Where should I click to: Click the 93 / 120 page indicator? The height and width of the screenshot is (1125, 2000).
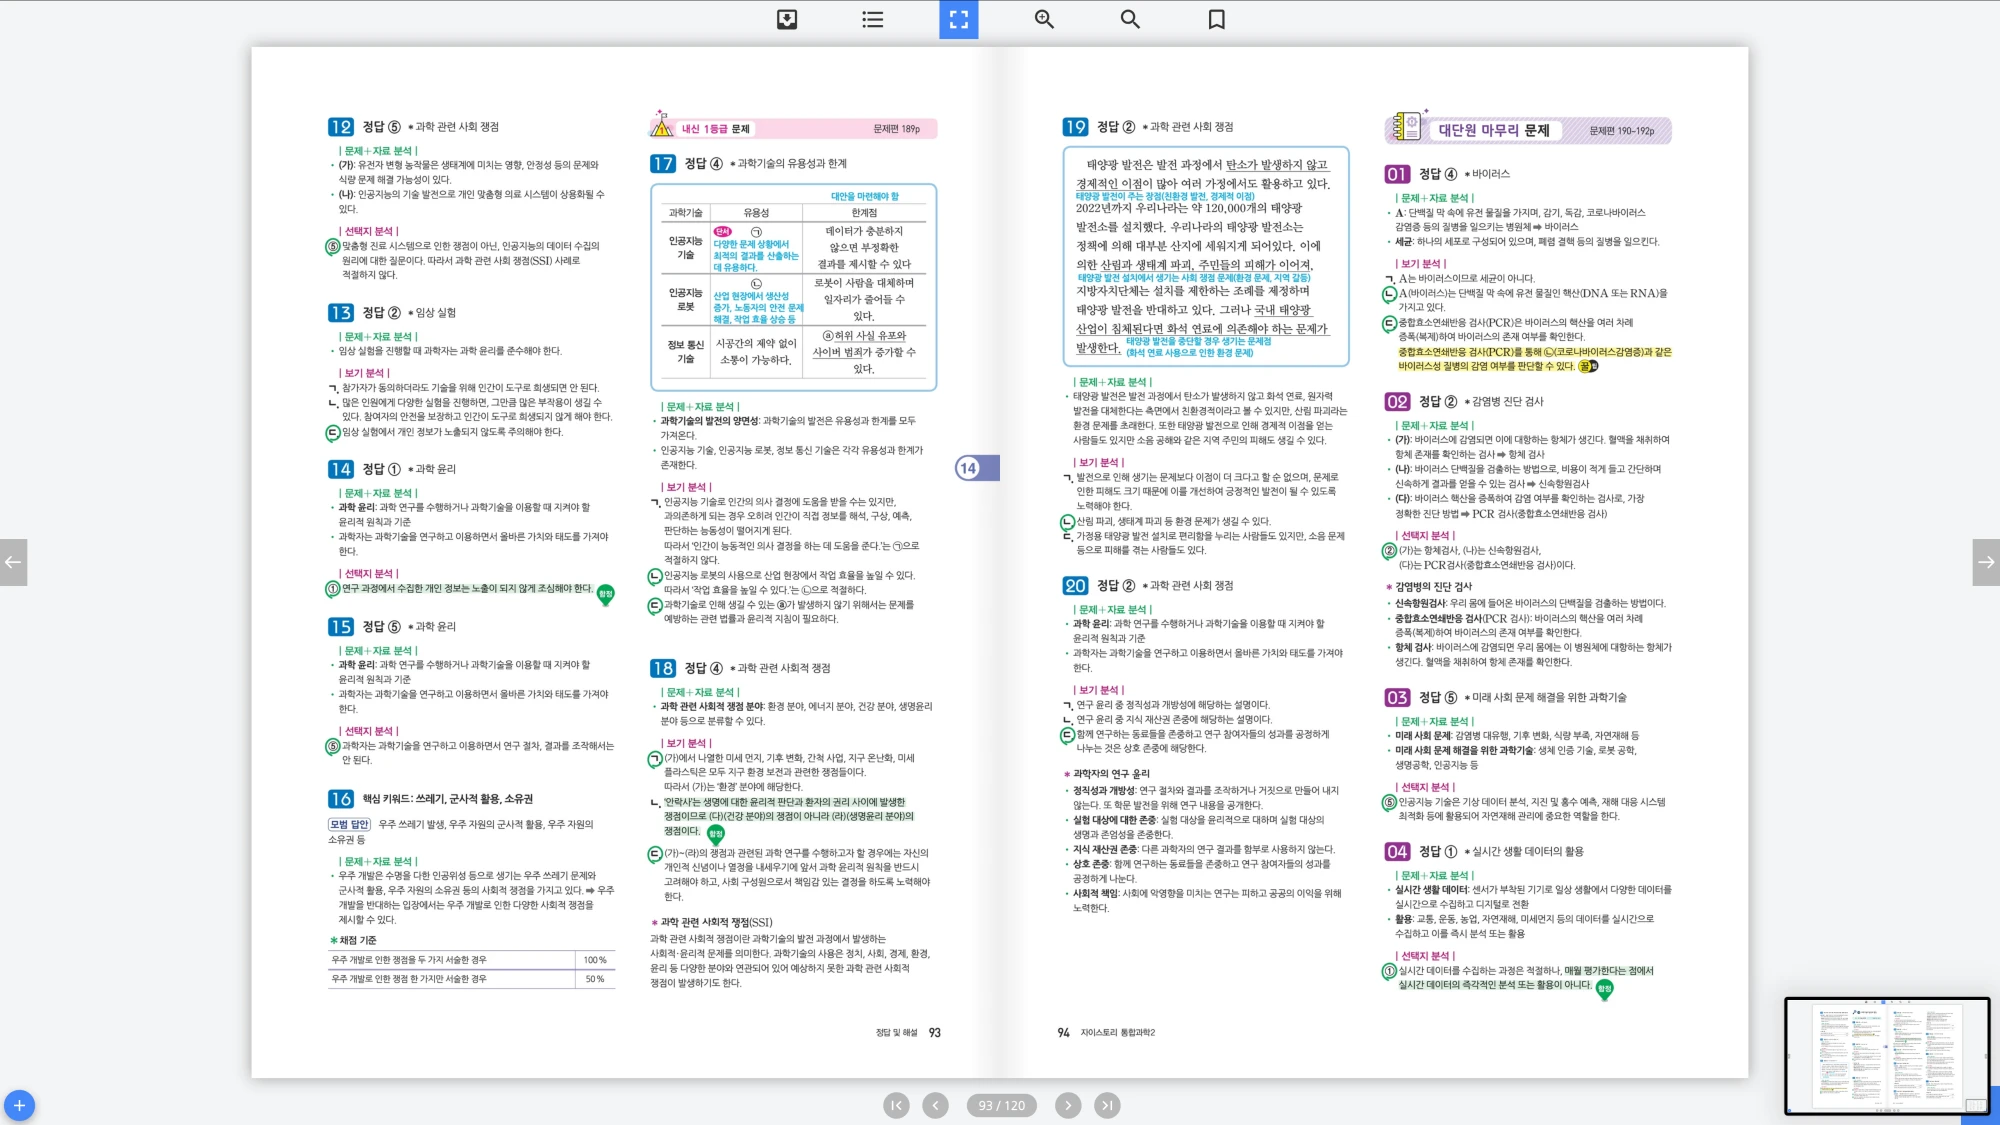[1001, 1105]
